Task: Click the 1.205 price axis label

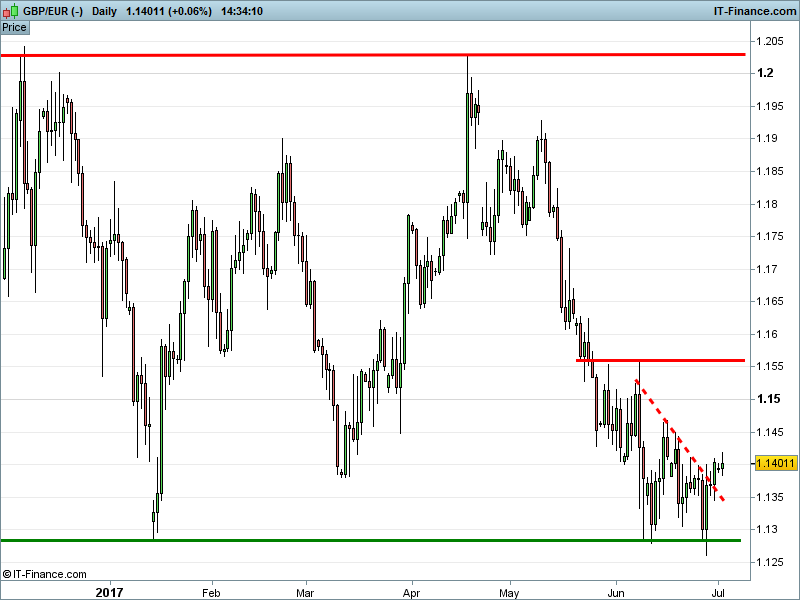Action: tap(769, 41)
